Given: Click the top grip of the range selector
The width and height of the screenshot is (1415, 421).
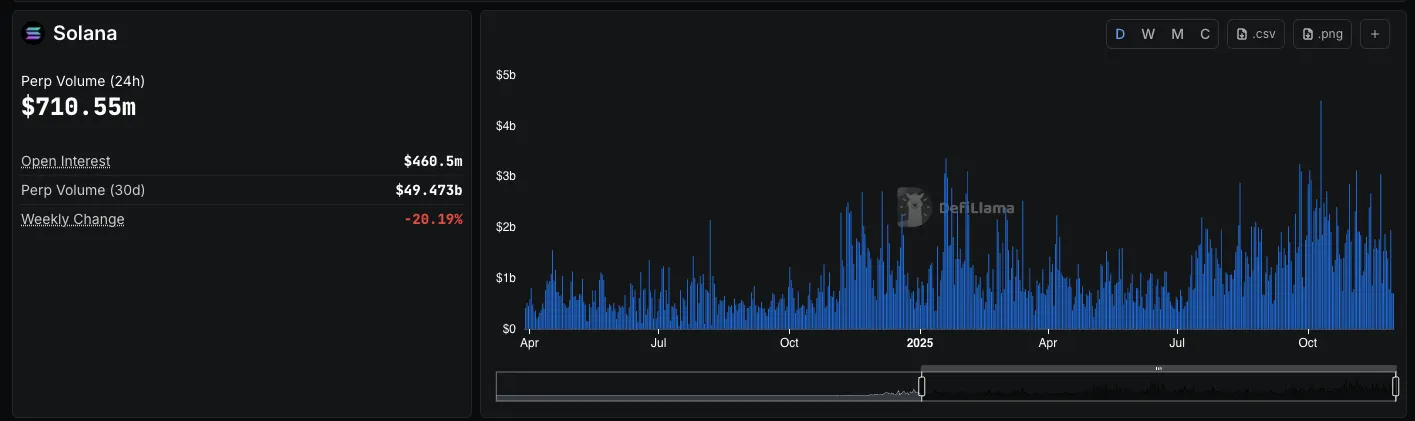Looking at the screenshot, I should point(1158,369).
